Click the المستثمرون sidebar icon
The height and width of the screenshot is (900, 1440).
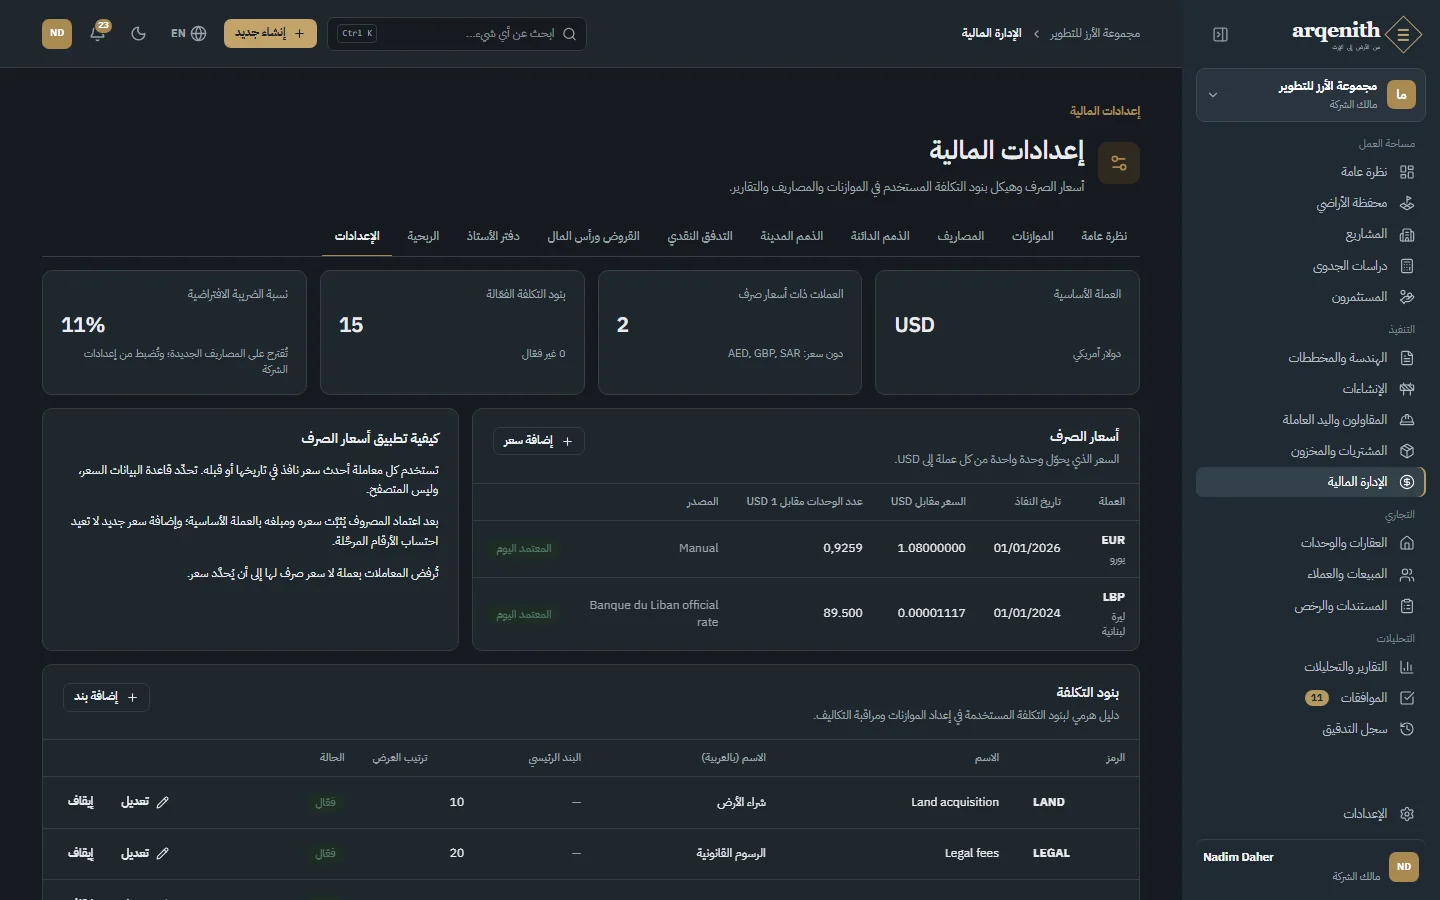[1407, 297]
